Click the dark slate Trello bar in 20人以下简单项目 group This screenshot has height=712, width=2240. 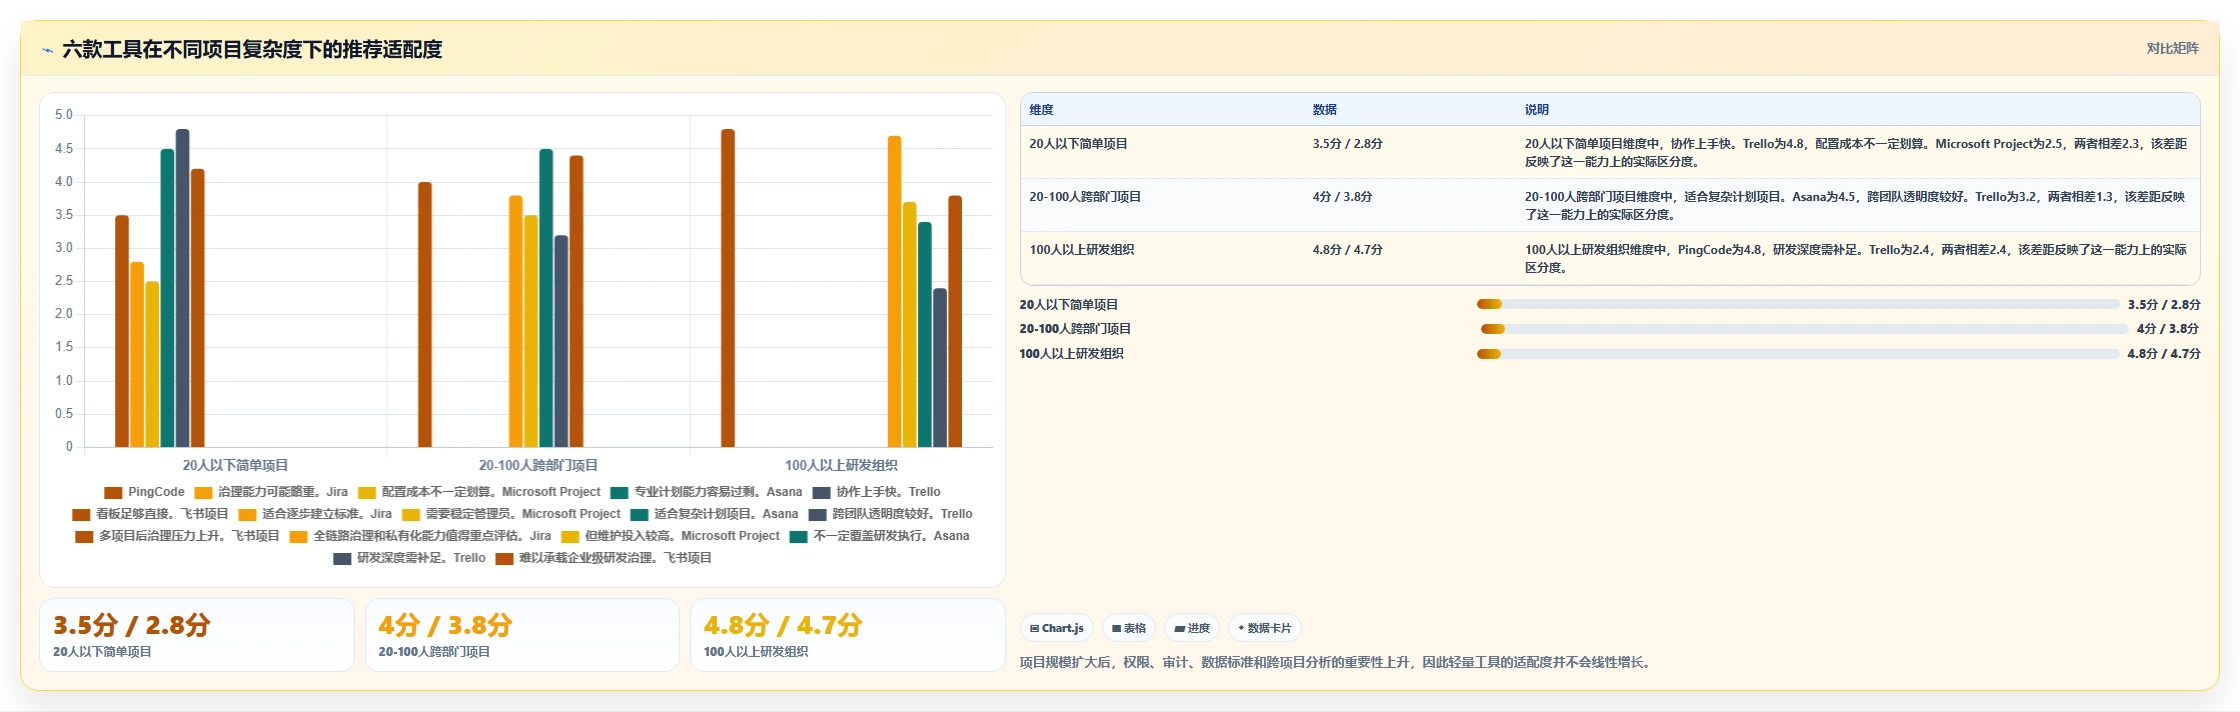tap(183, 288)
